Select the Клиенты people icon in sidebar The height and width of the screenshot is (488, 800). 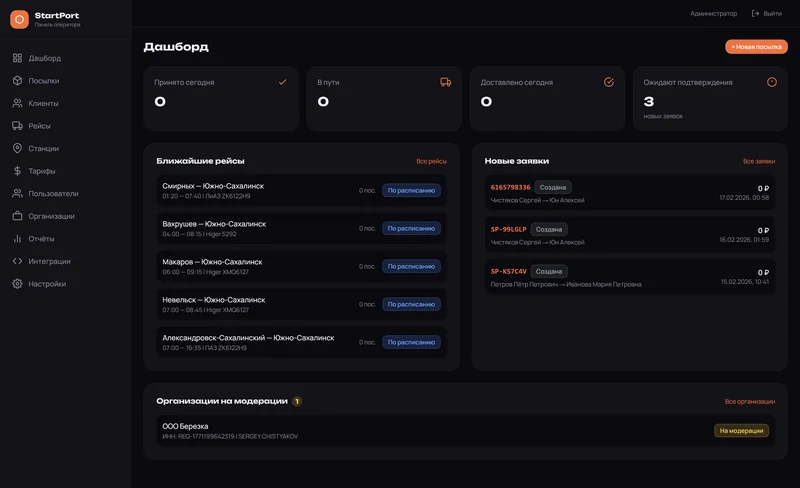pos(17,103)
